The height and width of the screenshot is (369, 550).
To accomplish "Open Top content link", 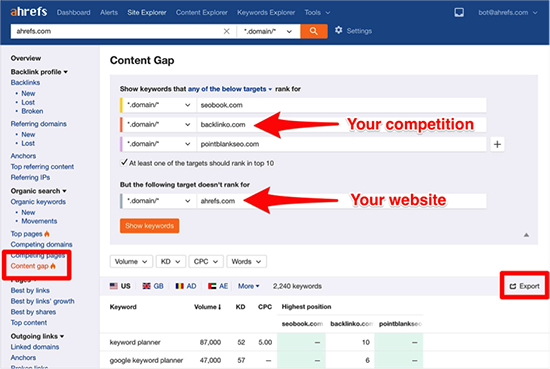I will click(29, 323).
